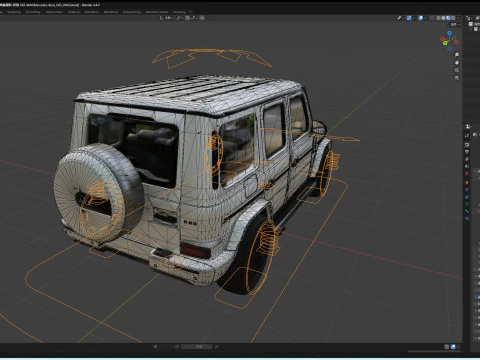Open Output properties tab

[467, 152]
